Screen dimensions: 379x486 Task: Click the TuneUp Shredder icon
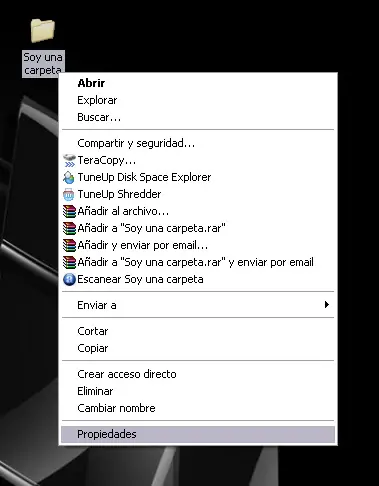coord(69,194)
